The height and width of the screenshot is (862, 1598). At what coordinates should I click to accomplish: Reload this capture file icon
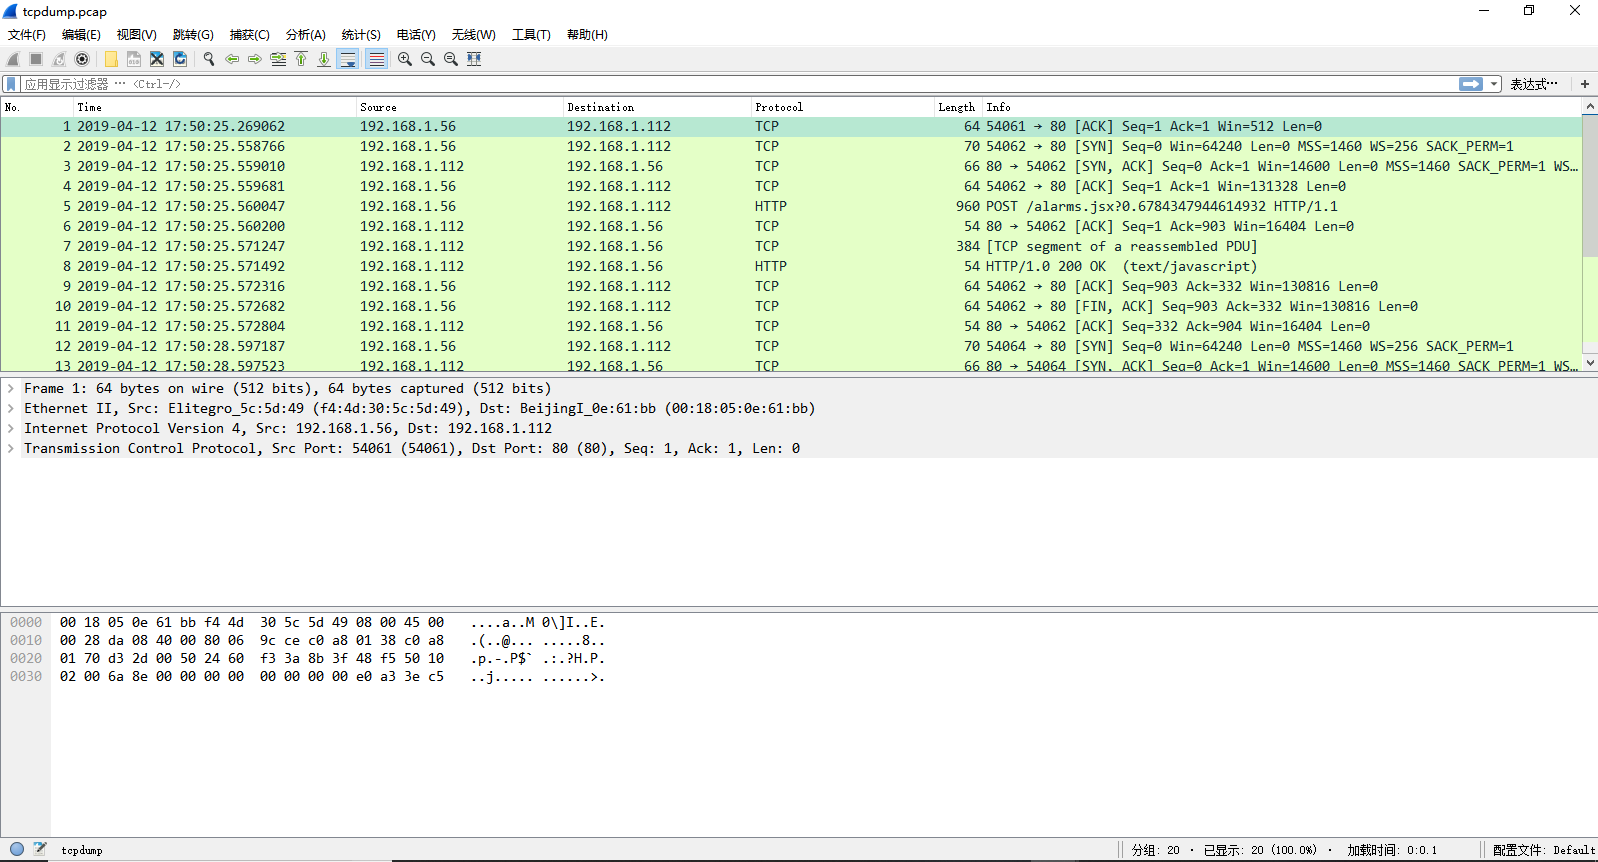click(180, 59)
